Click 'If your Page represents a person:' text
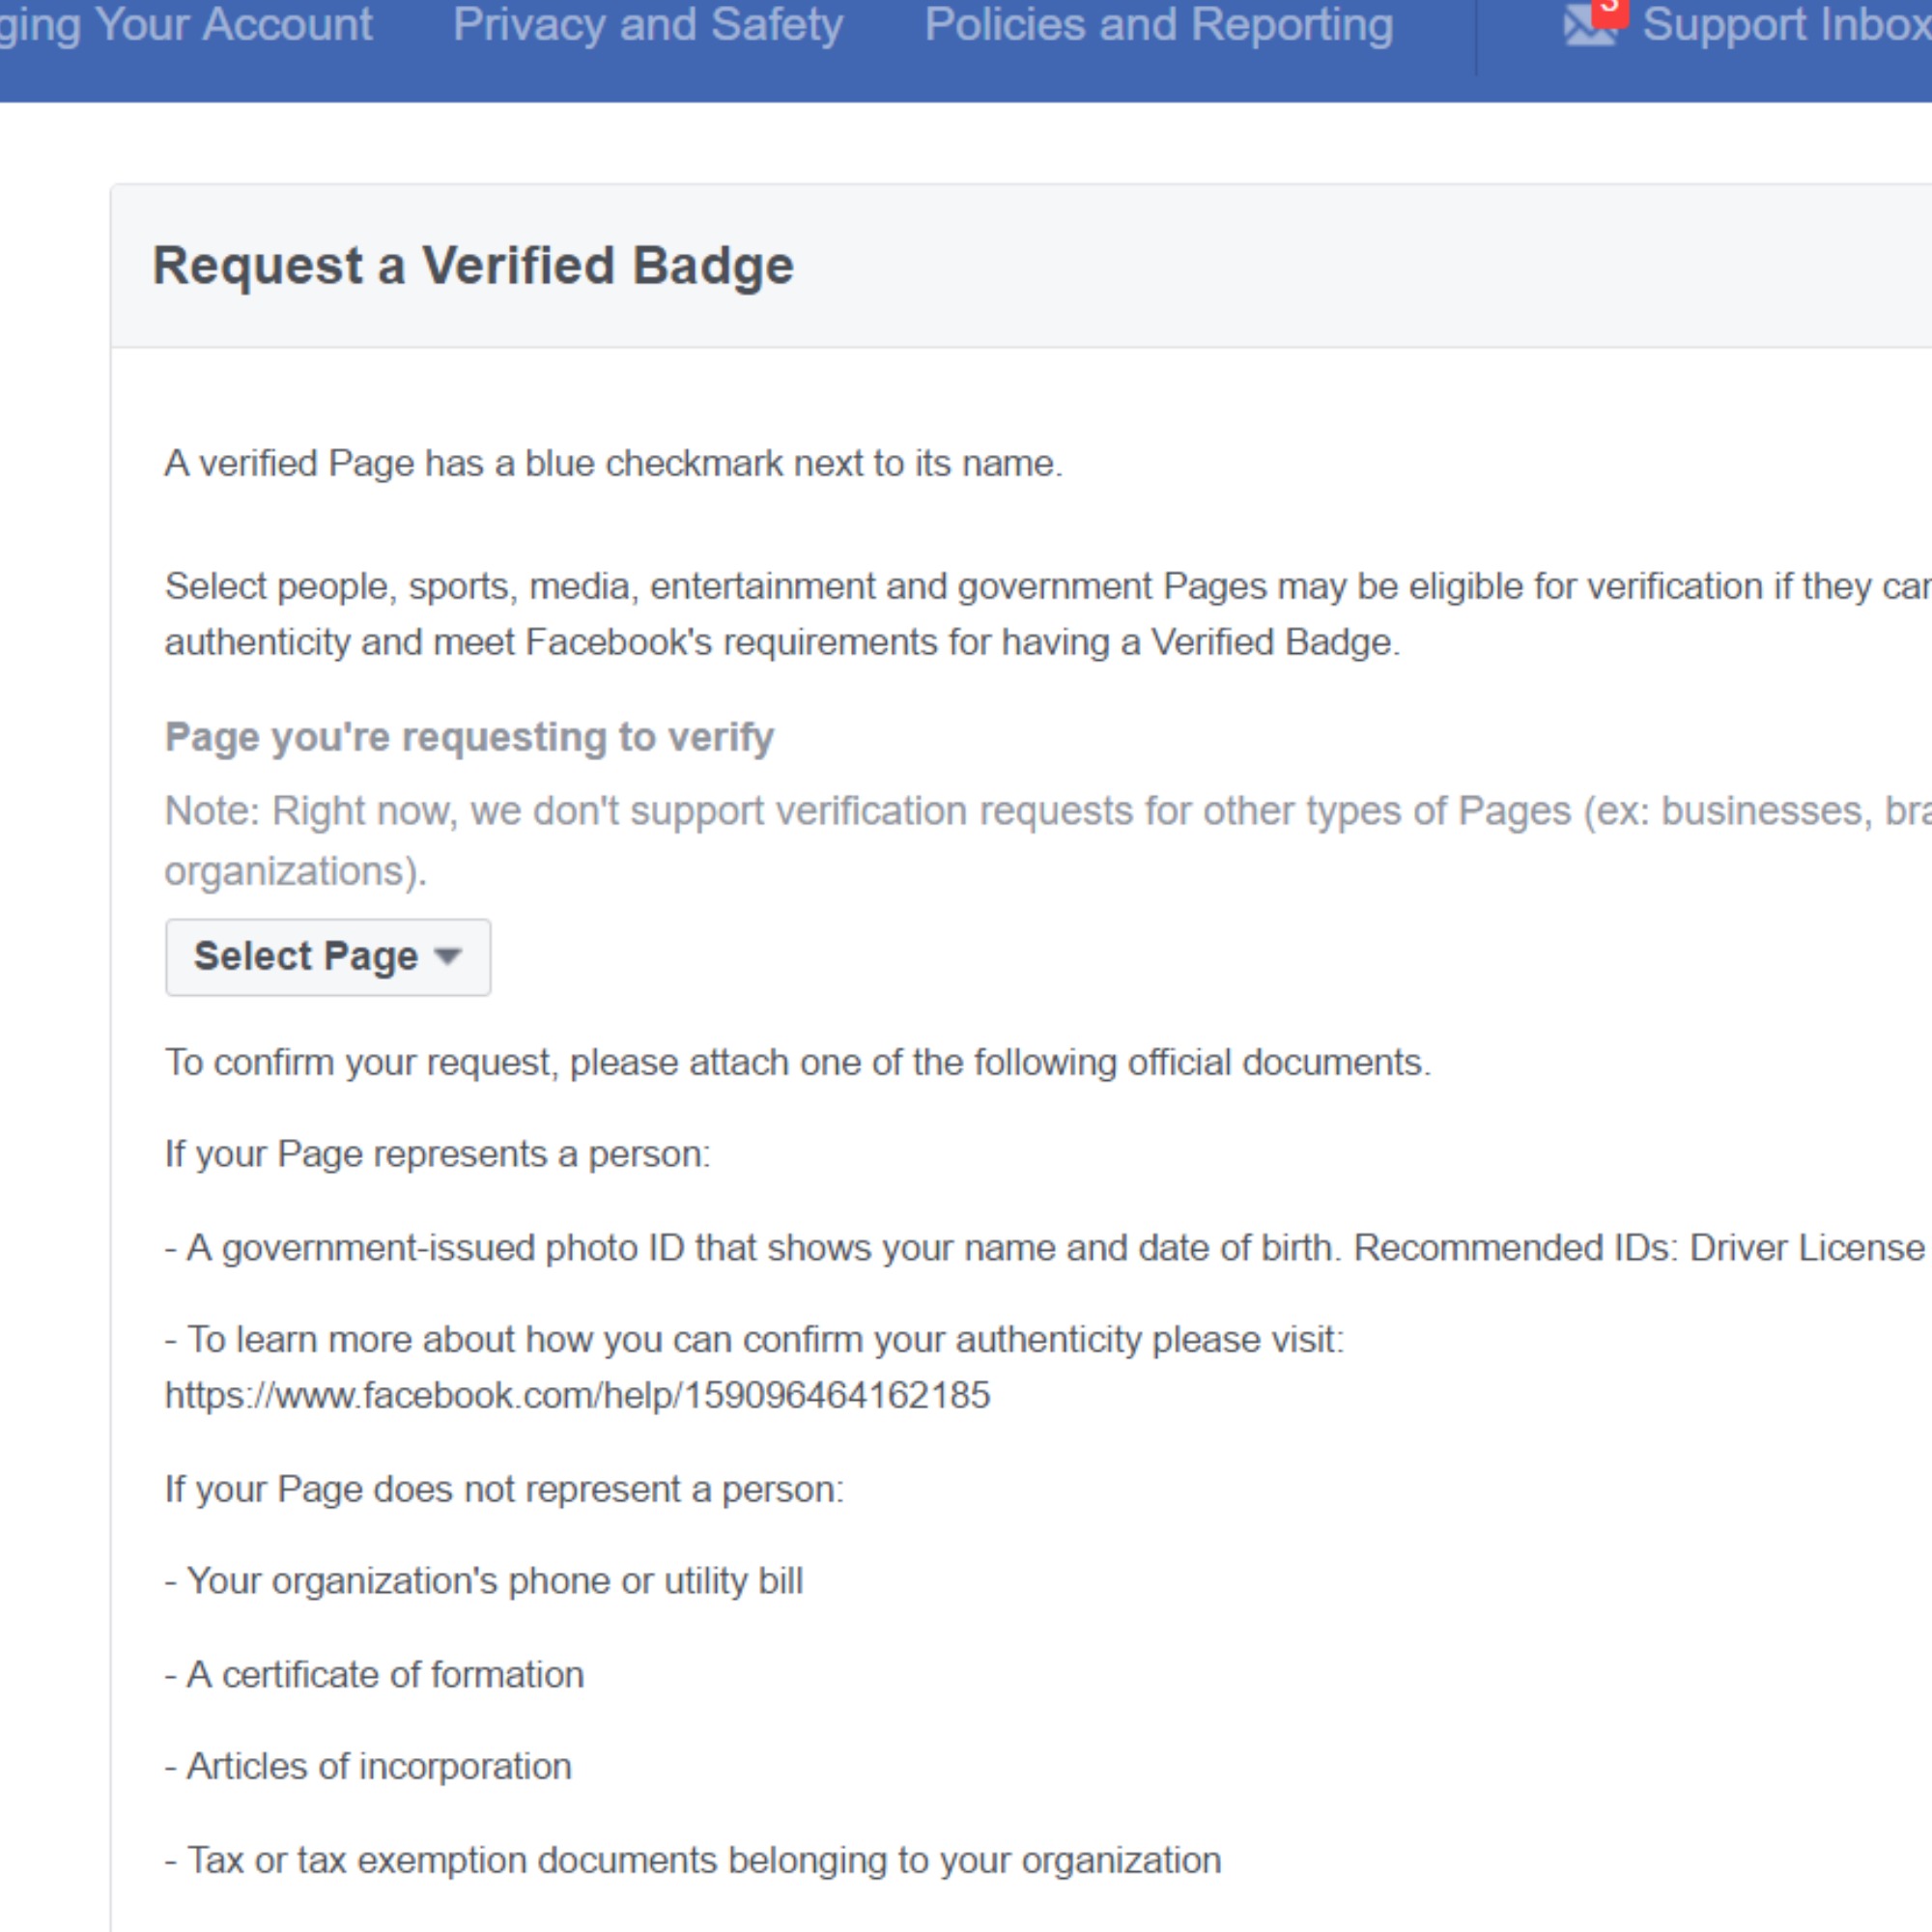The height and width of the screenshot is (1932, 1932). click(437, 1154)
